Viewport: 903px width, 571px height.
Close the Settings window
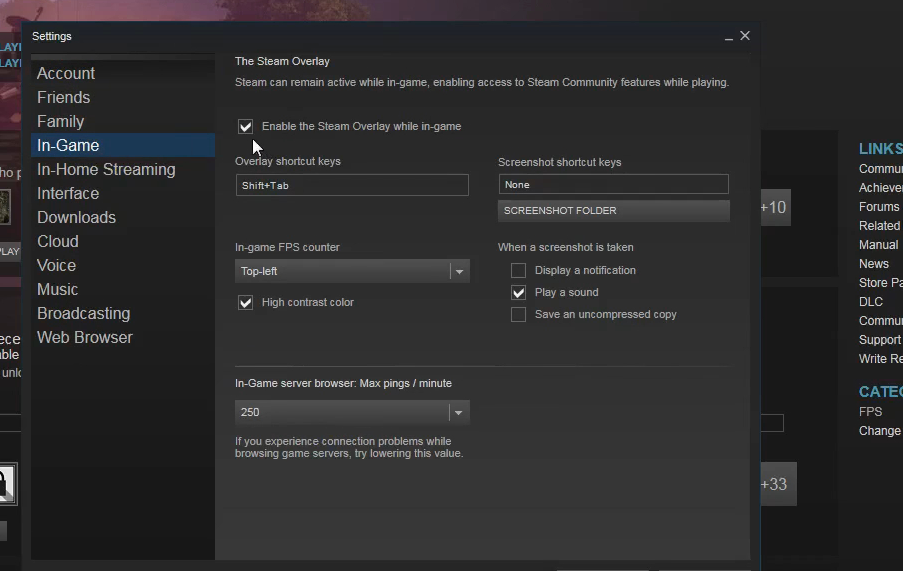tap(745, 36)
